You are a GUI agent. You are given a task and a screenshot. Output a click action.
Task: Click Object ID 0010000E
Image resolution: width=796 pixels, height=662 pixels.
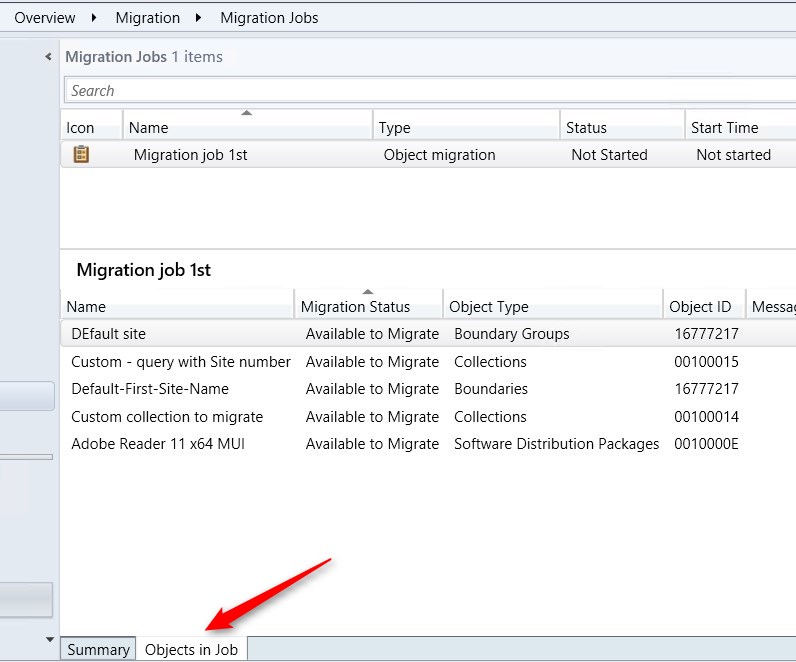[x=706, y=444]
